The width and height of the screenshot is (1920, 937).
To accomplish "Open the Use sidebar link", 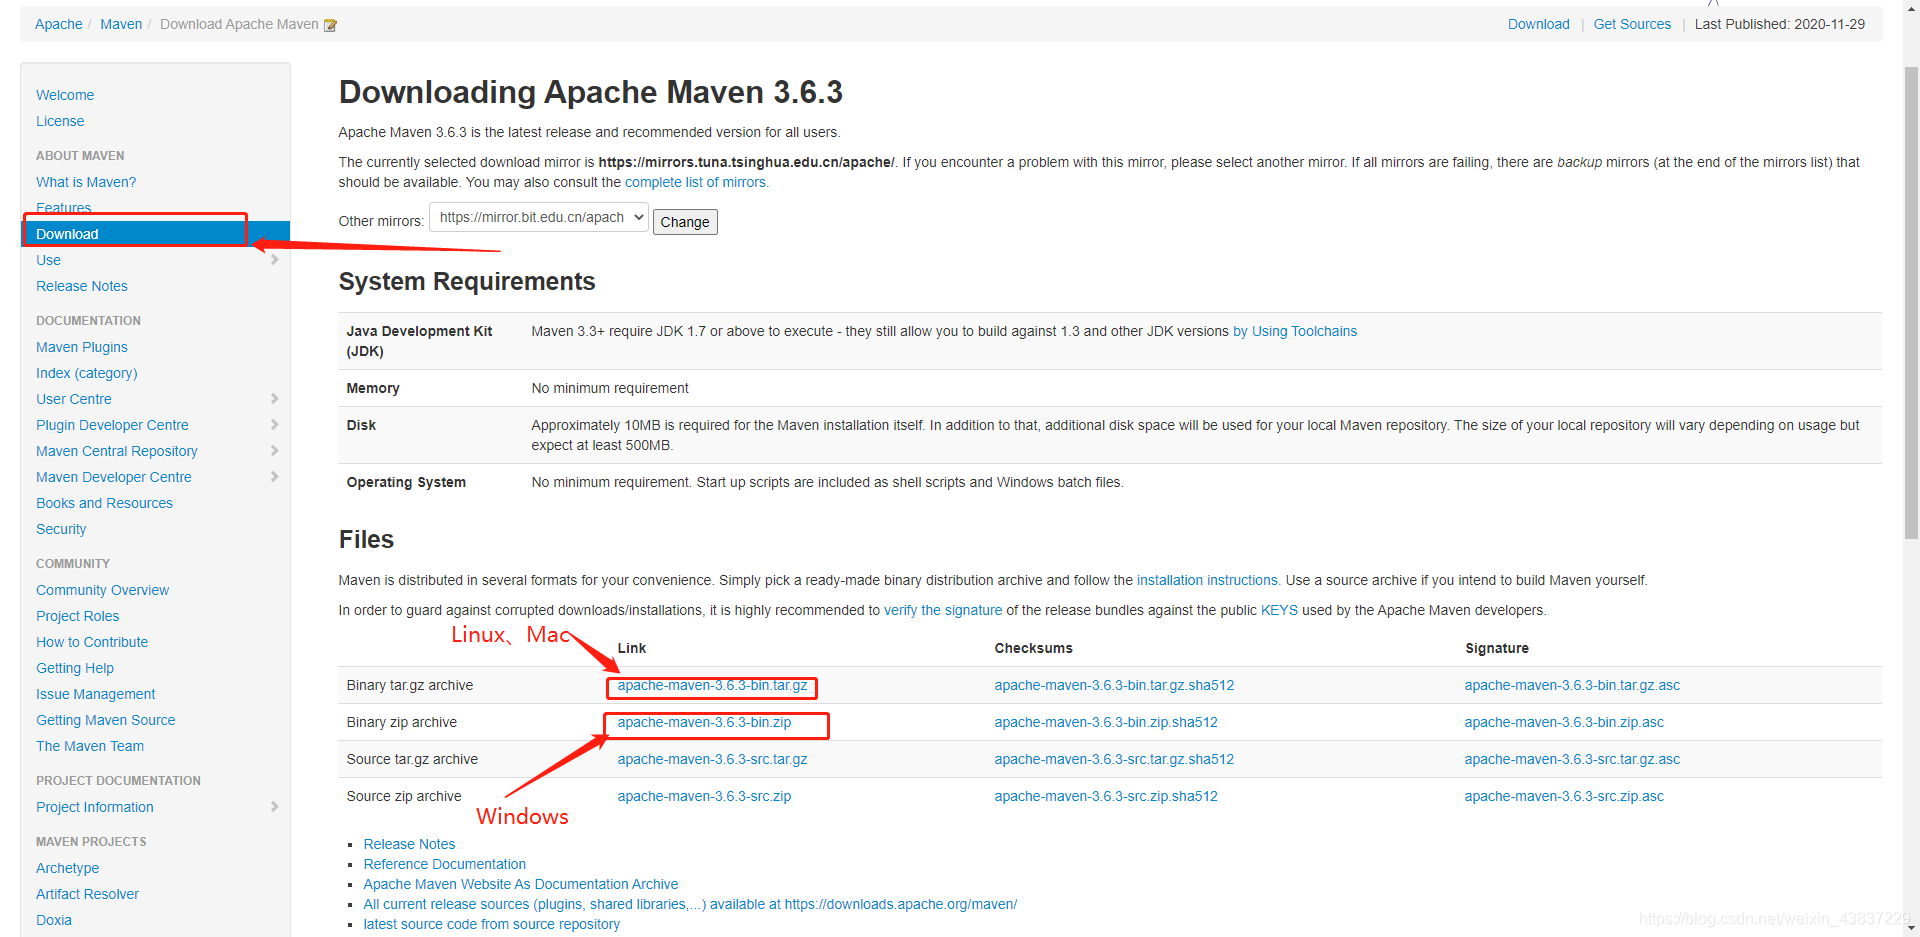I will pyautogui.click(x=48, y=260).
